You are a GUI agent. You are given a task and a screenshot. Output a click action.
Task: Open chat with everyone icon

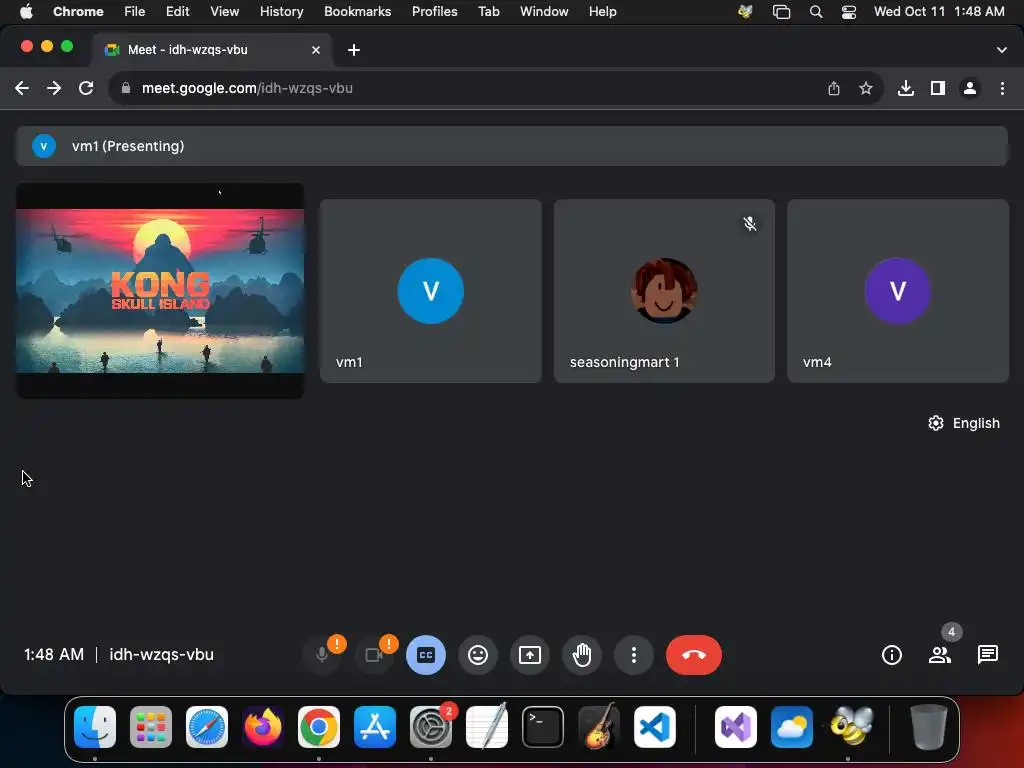pyautogui.click(x=987, y=654)
